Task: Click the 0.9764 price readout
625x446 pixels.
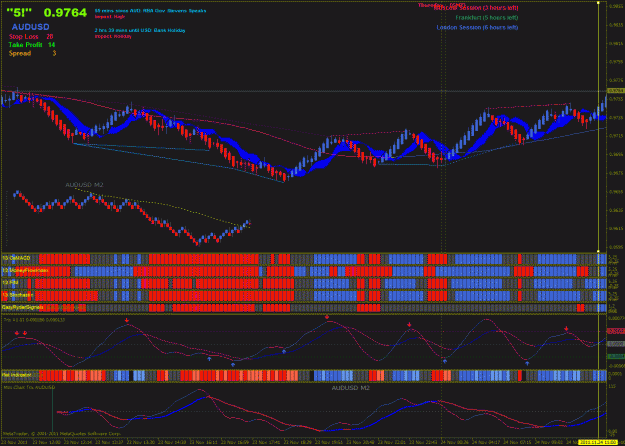Action: pyautogui.click(x=65, y=12)
